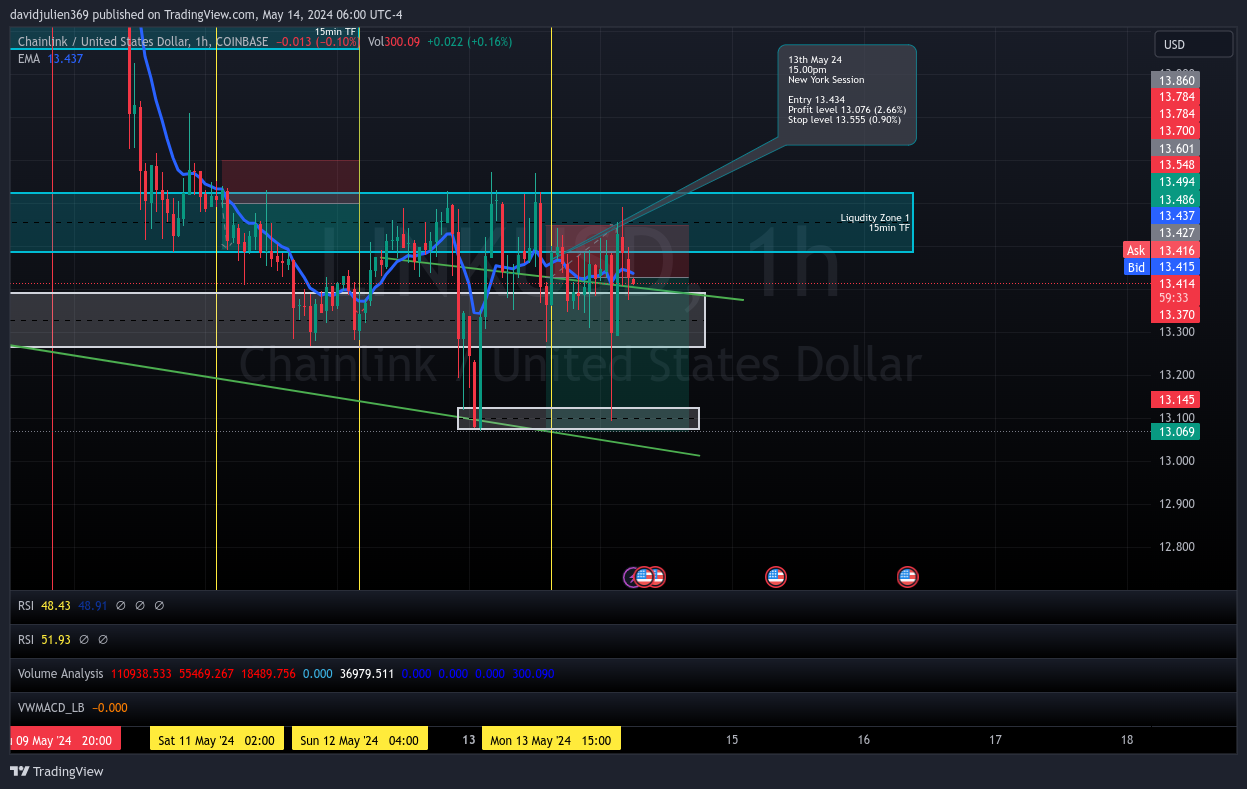The image size is (1247, 789).
Task: Click the green 13.494 price label
Action: tap(1176, 182)
